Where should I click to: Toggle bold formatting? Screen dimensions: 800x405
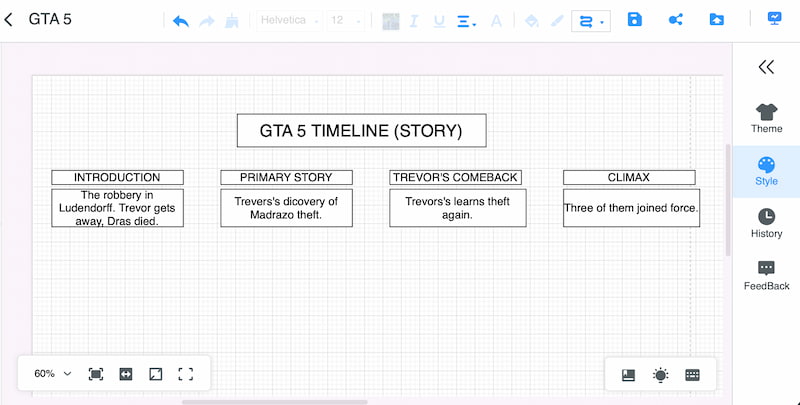pos(390,21)
